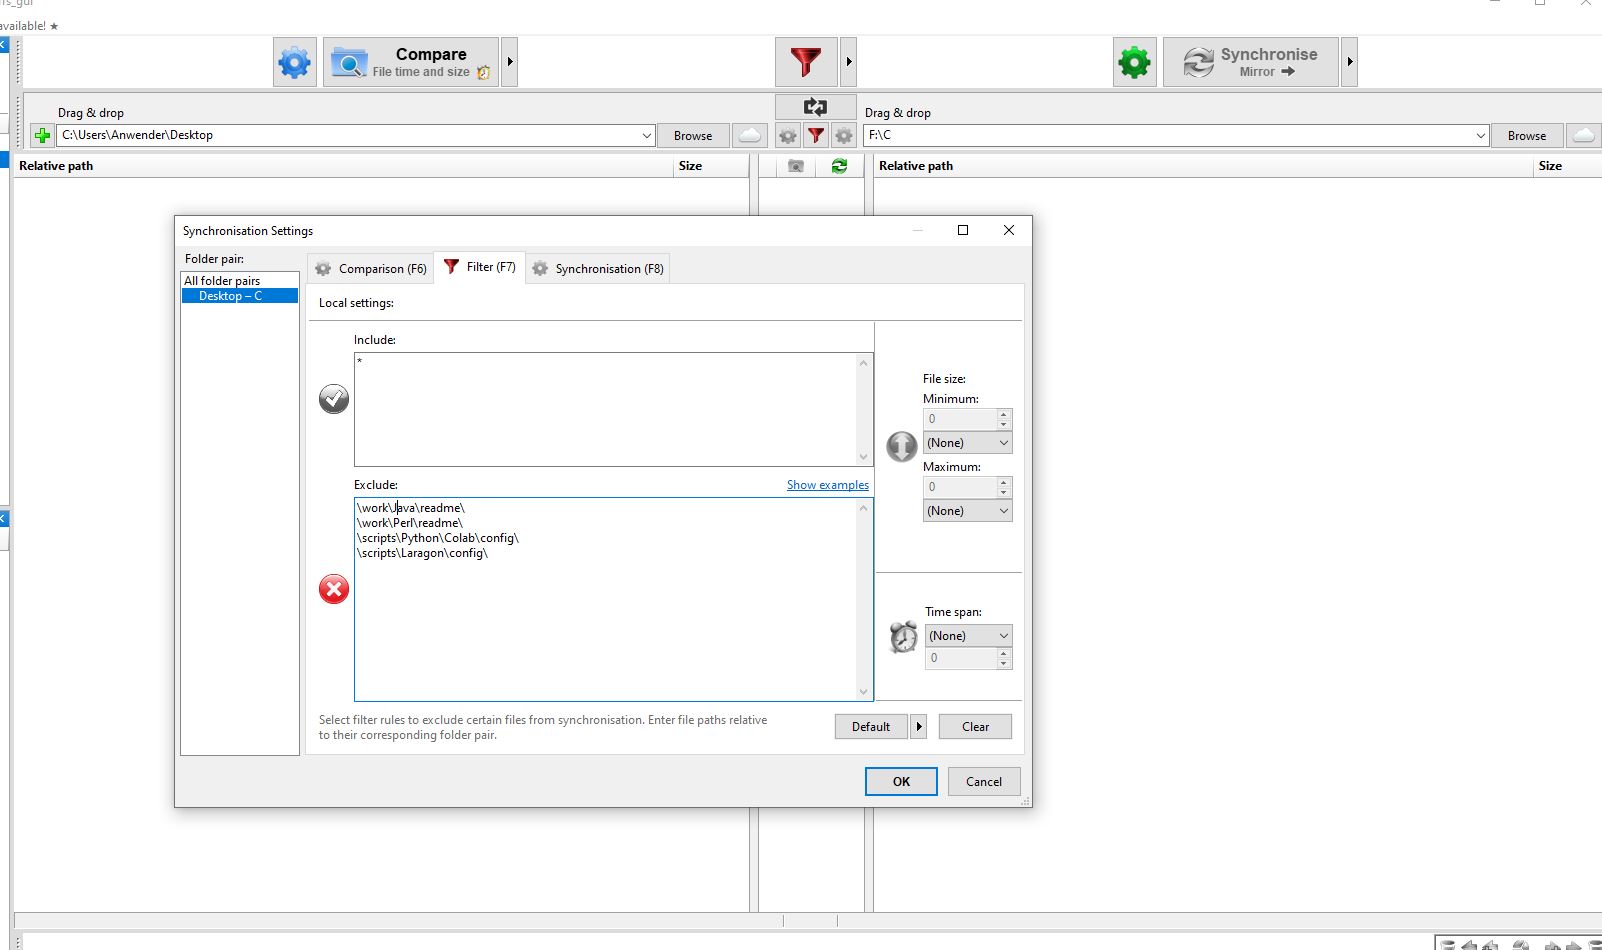Open cloud access for the right folder
Viewport: 1602px width, 950px height.
coord(1583,135)
